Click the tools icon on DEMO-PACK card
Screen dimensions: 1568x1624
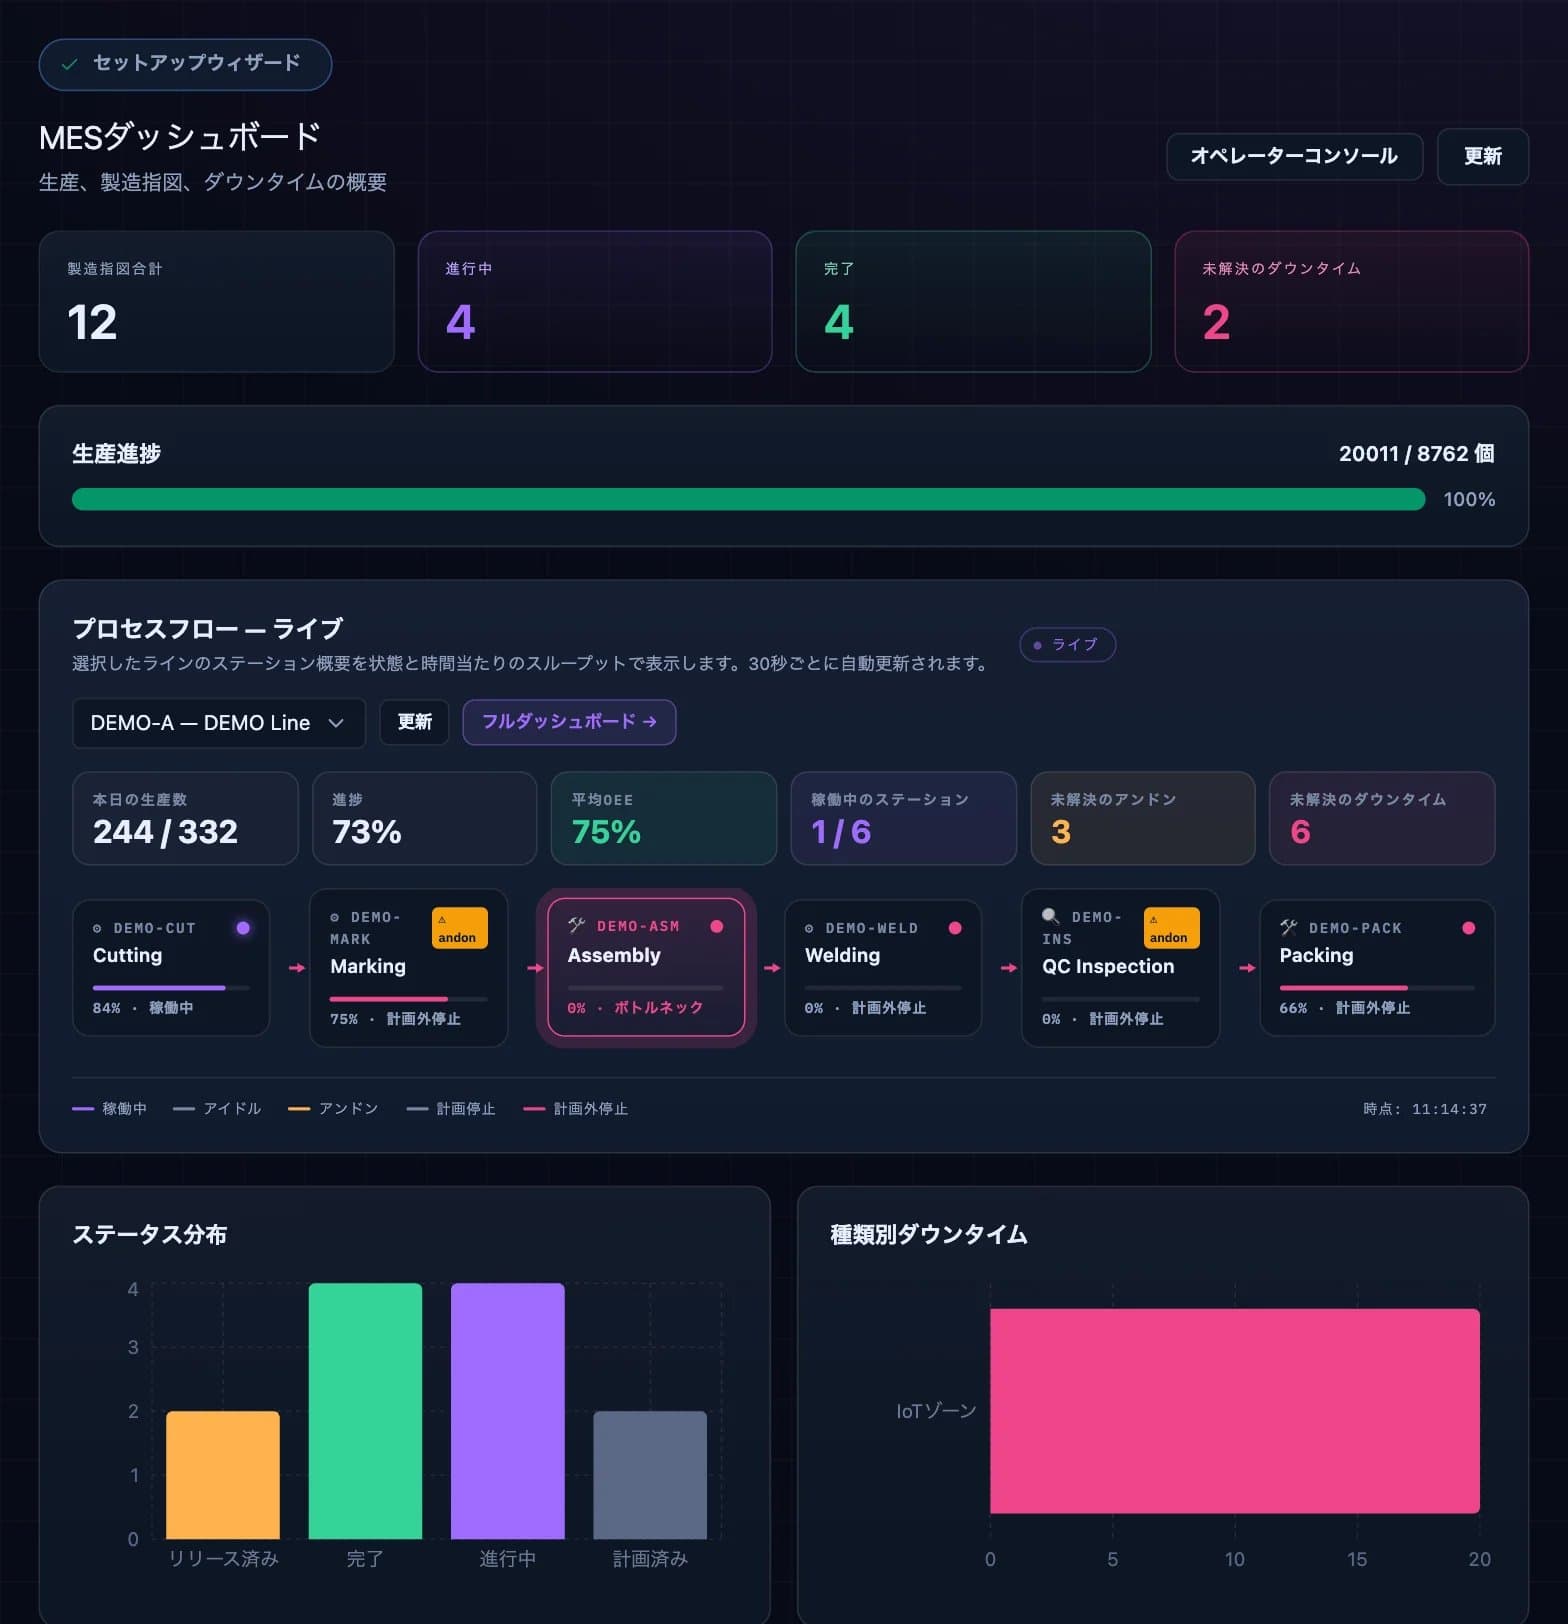(x=1289, y=927)
